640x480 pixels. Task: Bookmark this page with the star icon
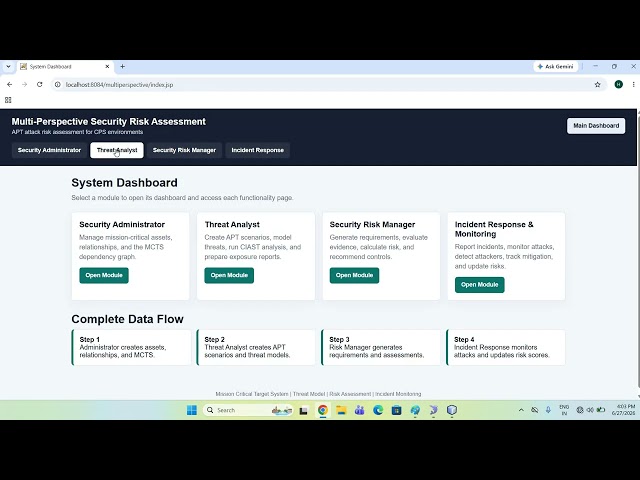tap(598, 84)
